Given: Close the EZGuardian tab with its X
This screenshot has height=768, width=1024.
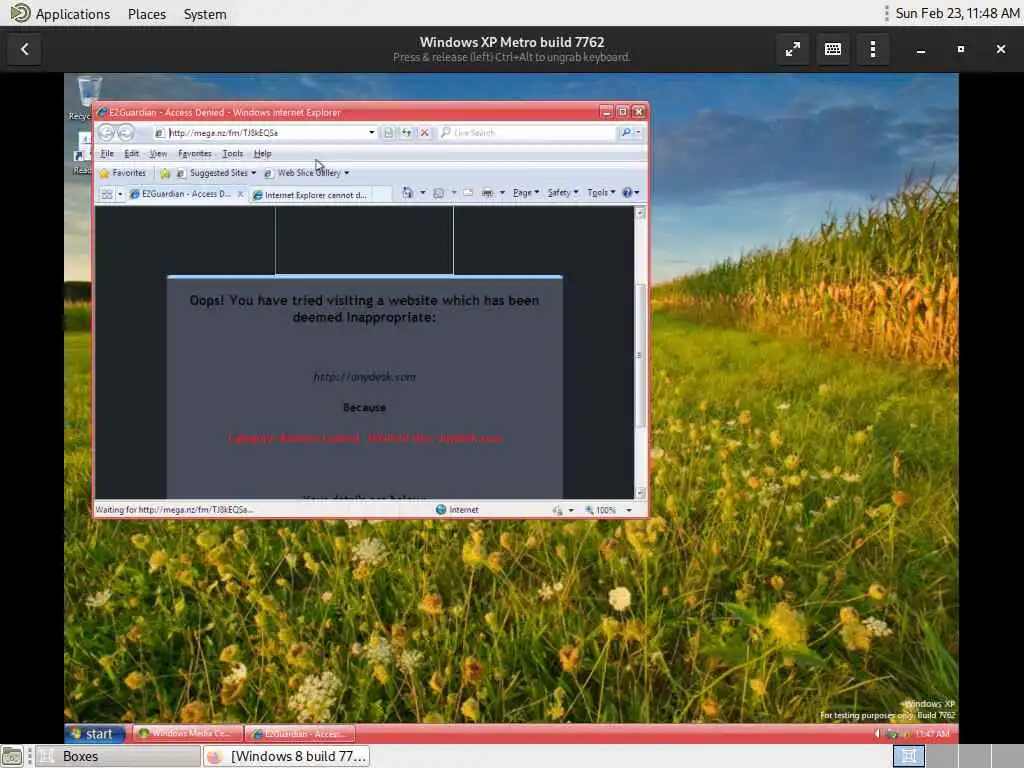Looking at the screenshot, I should point(240,194).
